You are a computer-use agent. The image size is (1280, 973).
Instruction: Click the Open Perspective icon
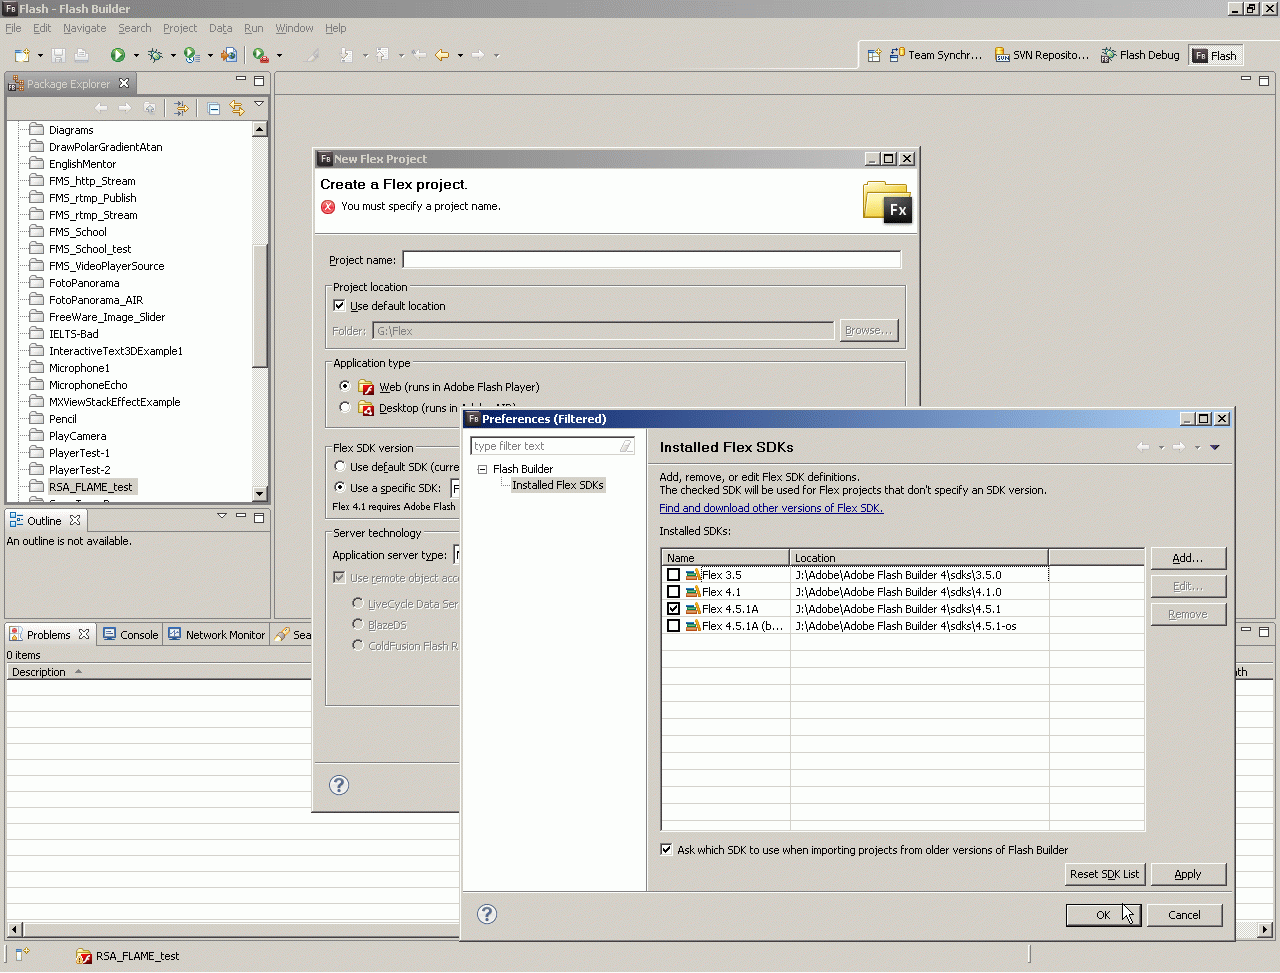873,56
